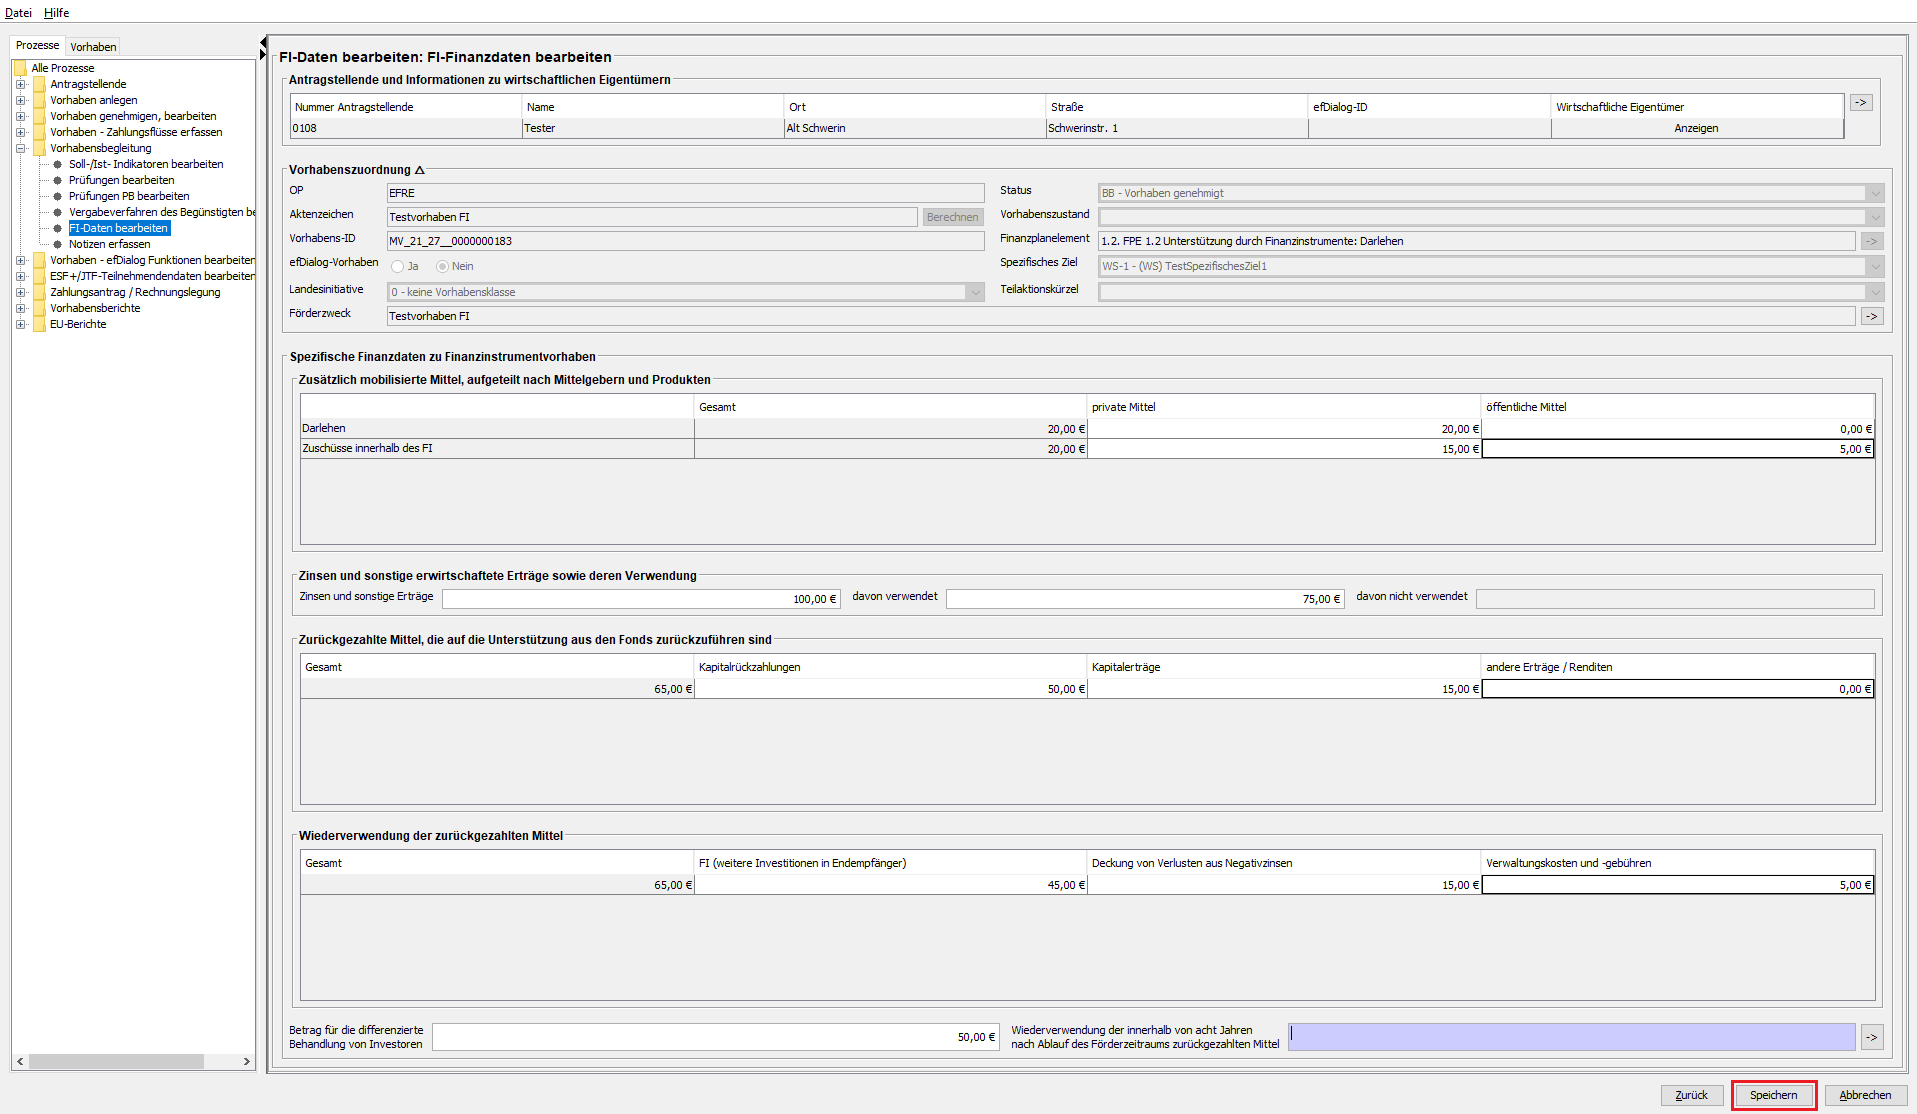Screen dimensions: 1917x1114
Task: Collapse the Vorhabenszuordnung section triangle
Action: (420, 170)
